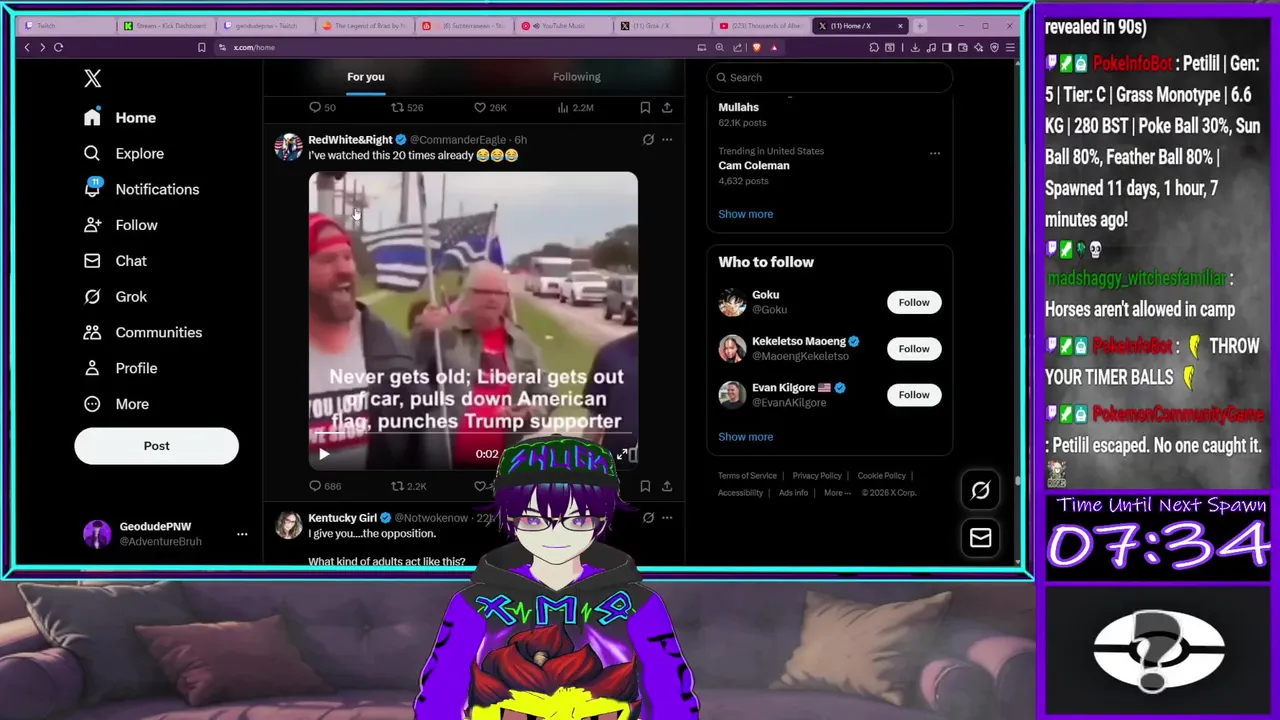1280x720 pixels.
Task: Open Grok from the sidebar
Action: [x=116, y=297]
